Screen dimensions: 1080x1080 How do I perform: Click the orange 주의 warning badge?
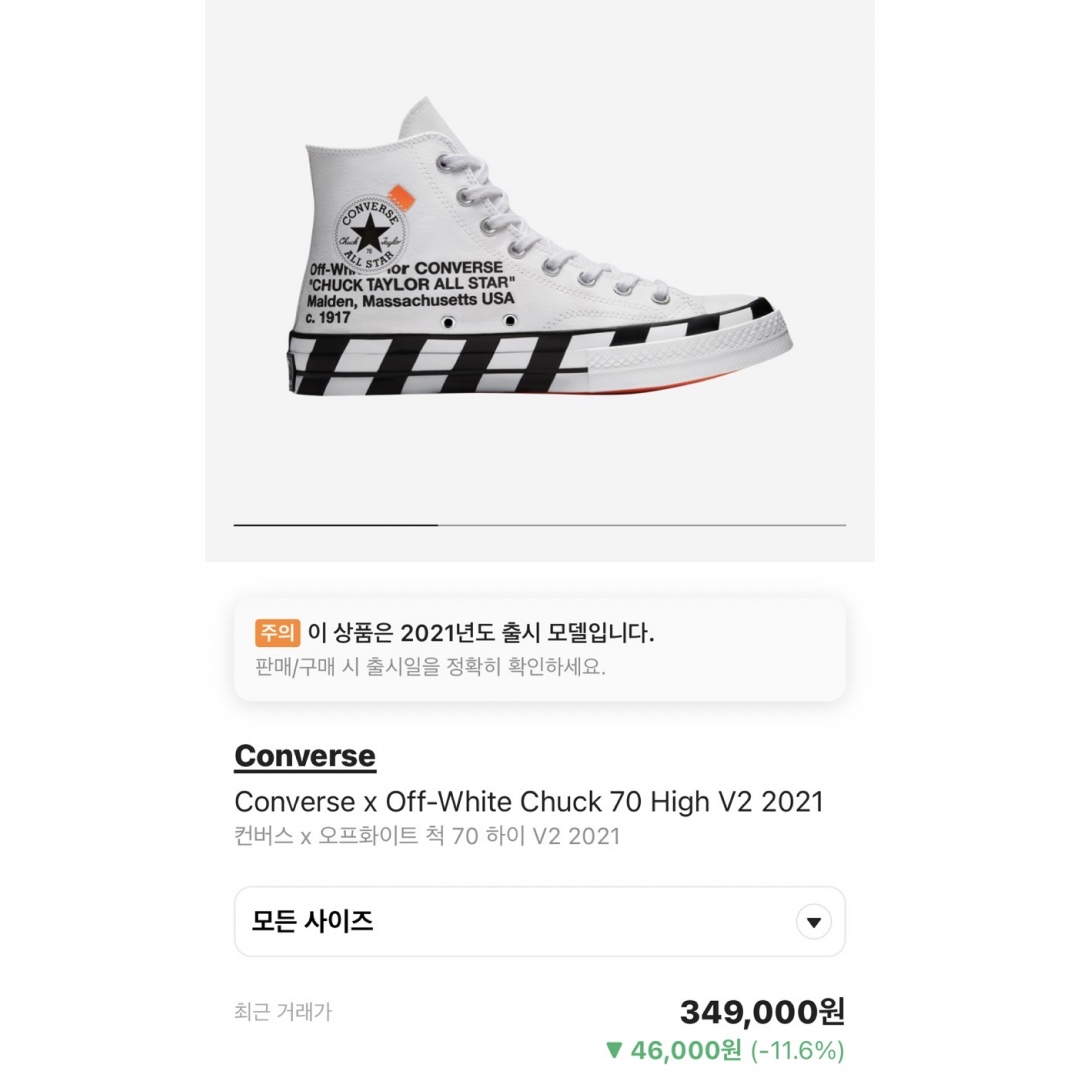click(x=277, y=632)
